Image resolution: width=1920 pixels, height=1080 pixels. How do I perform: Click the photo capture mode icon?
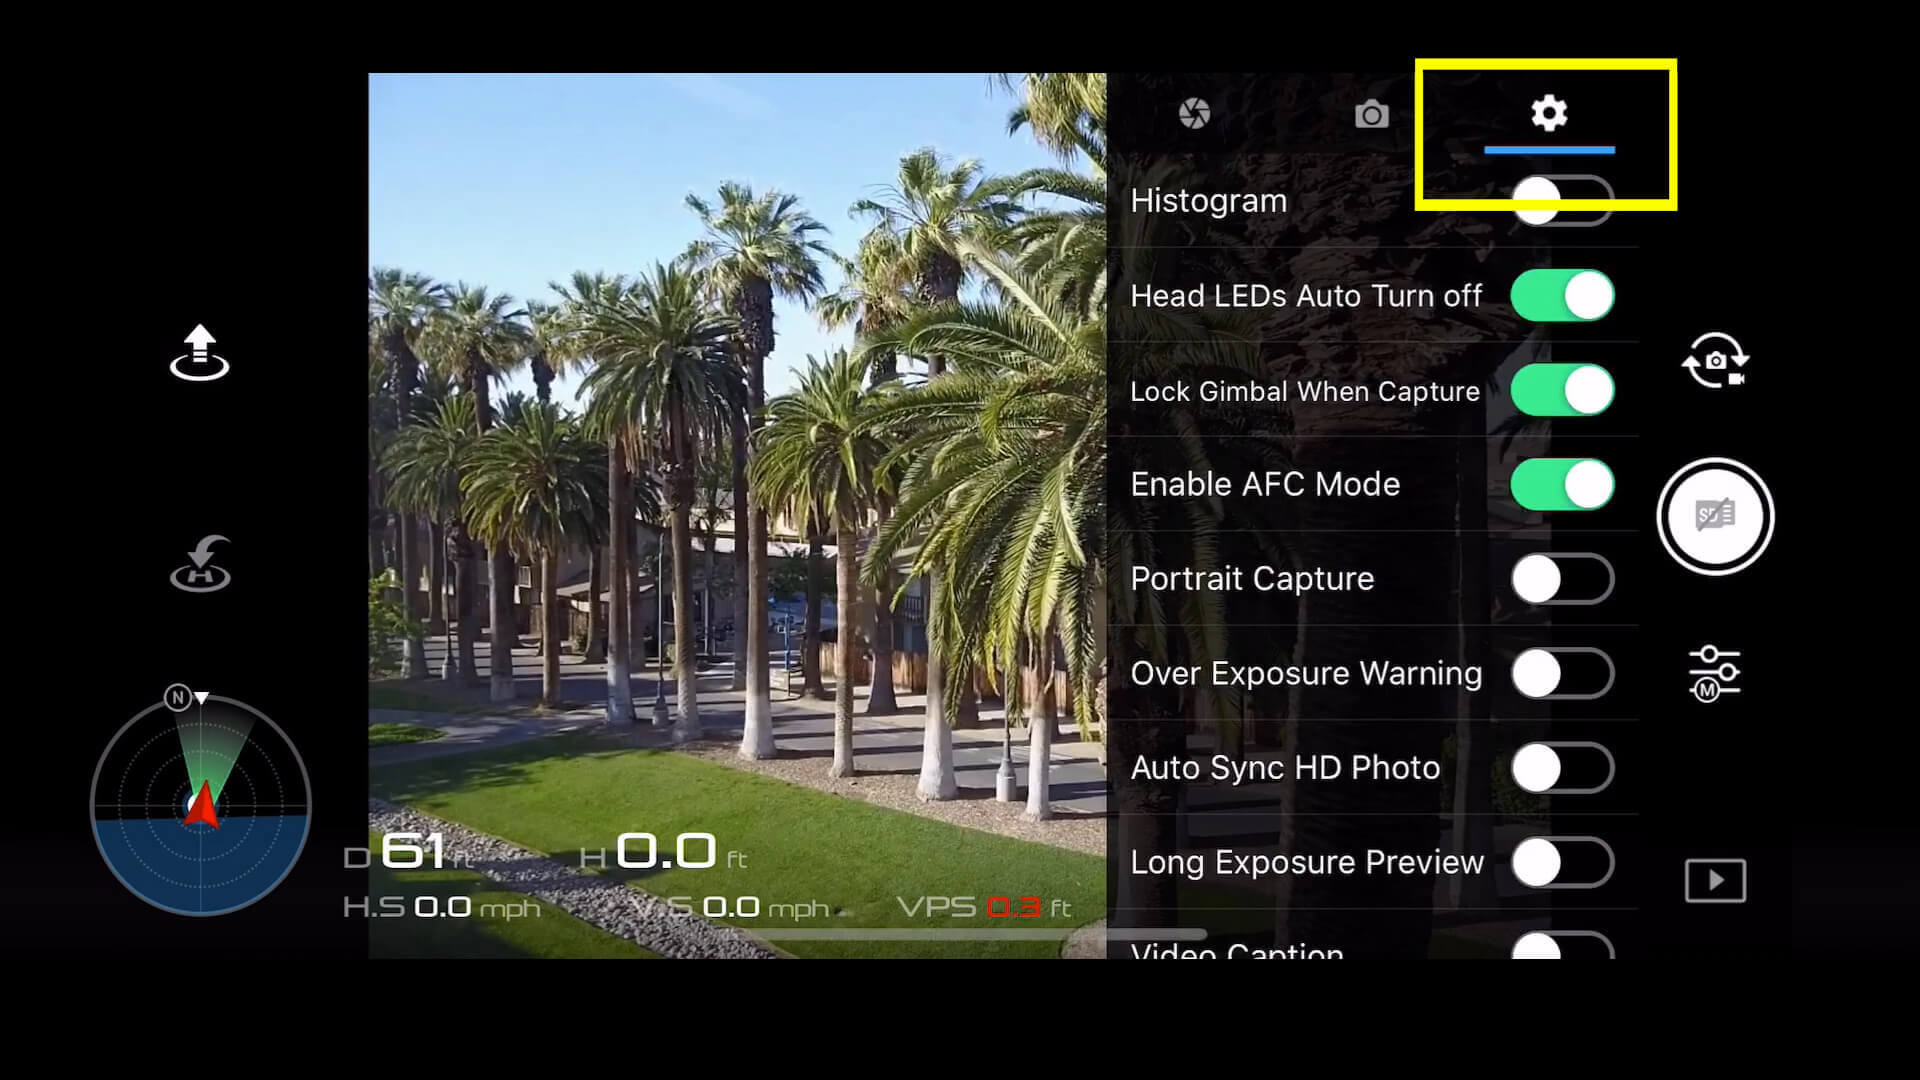(x=1371, y=115)
